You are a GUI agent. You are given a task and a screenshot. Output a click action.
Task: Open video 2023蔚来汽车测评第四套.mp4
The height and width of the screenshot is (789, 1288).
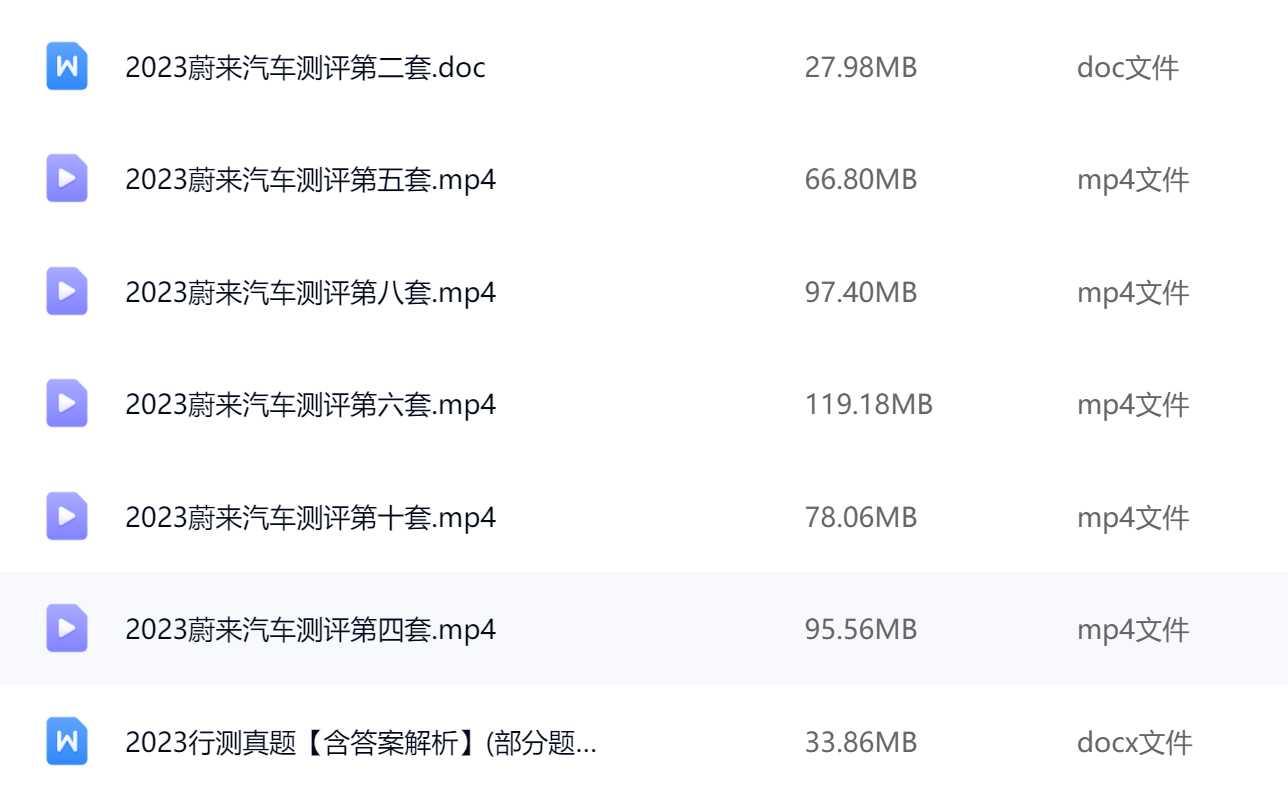[310, 630]
